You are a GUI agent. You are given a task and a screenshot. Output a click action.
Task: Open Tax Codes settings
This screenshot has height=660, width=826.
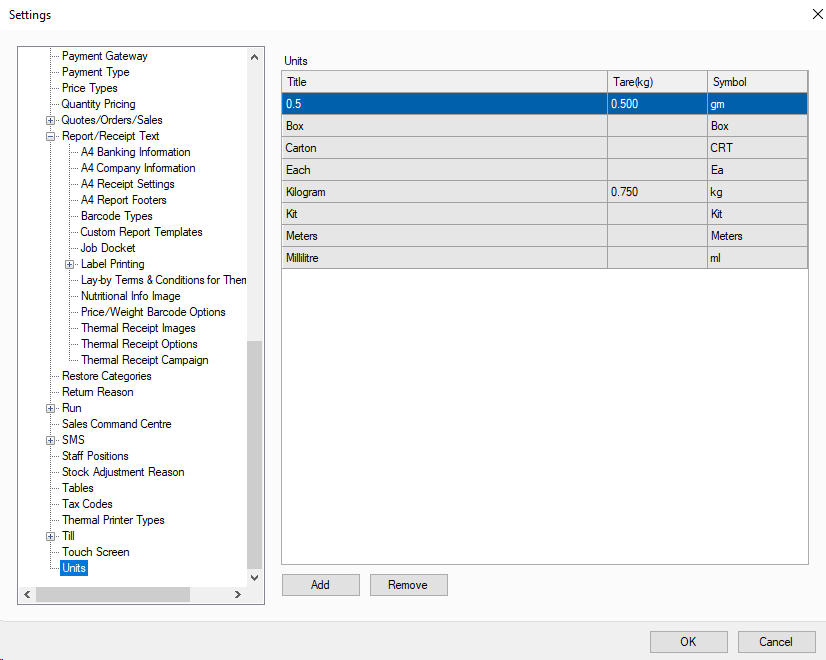87,504
